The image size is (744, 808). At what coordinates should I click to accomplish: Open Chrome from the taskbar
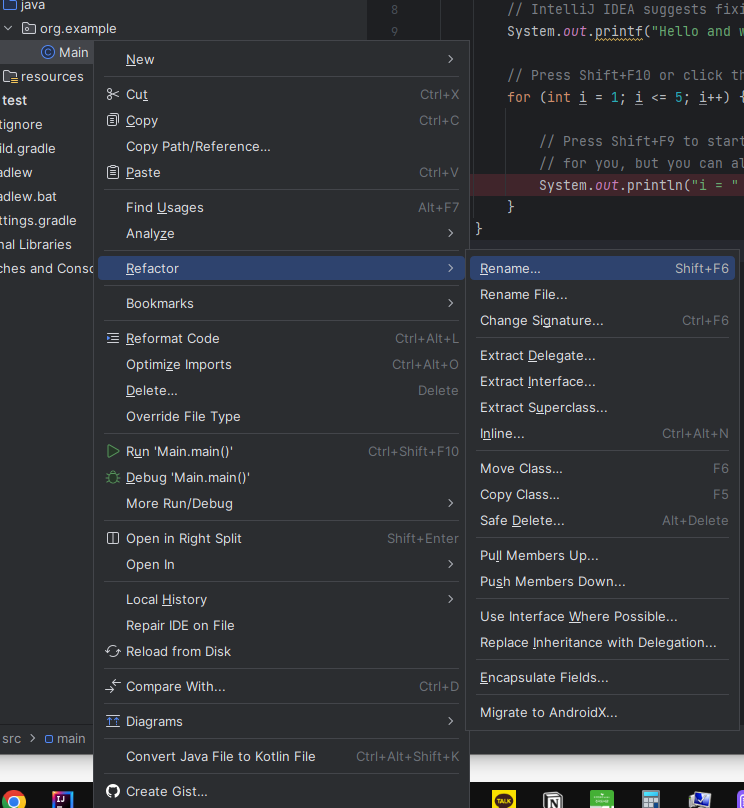[14, 800]
